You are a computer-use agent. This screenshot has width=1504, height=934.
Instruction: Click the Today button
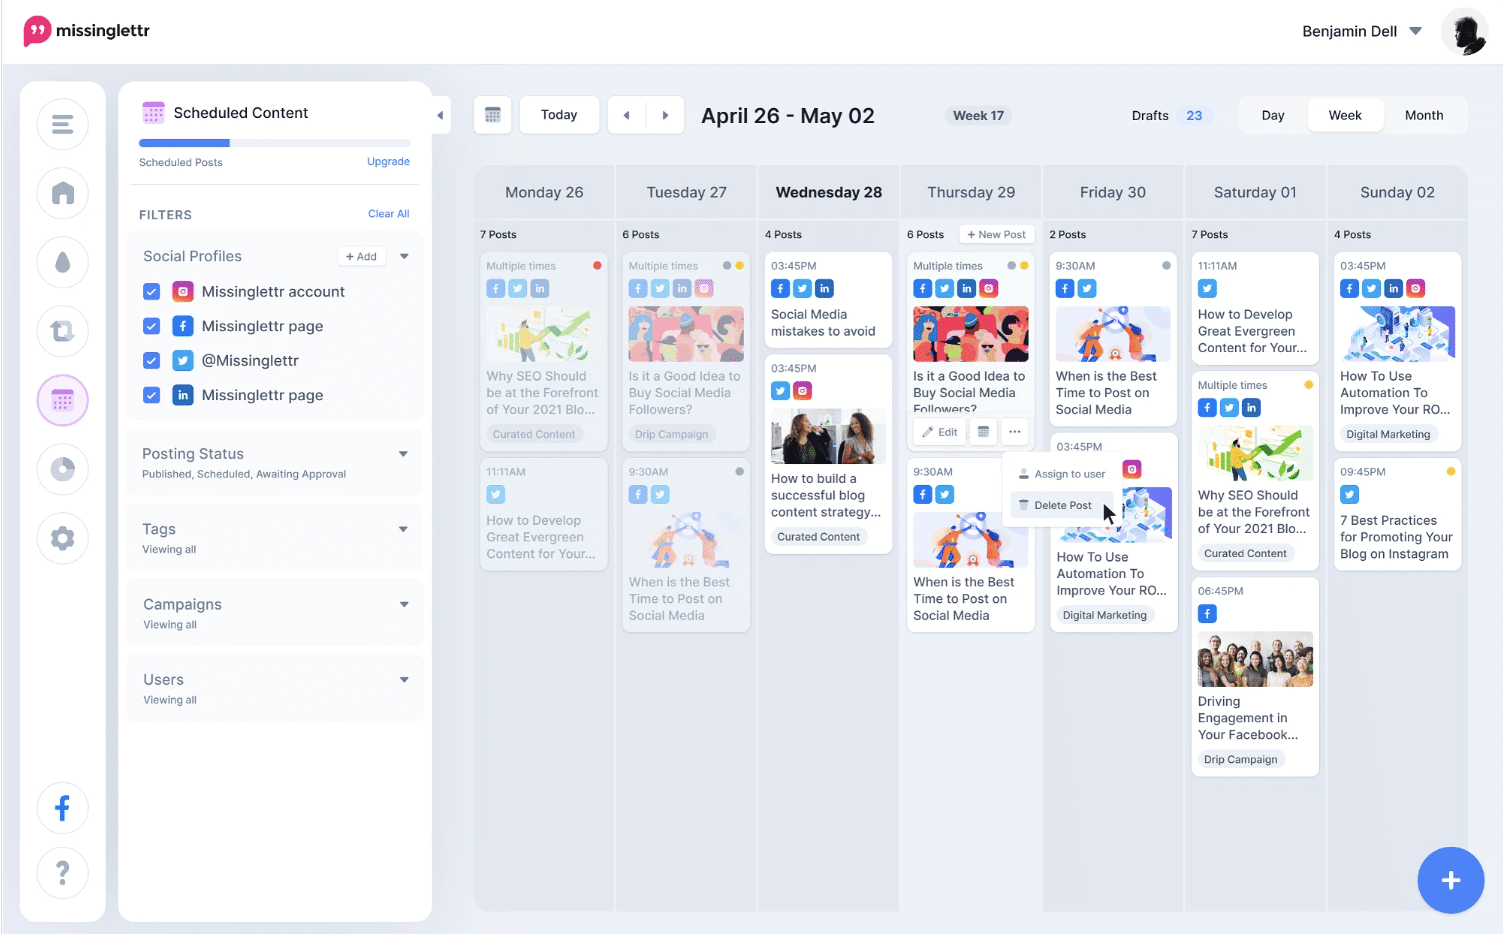559,115
